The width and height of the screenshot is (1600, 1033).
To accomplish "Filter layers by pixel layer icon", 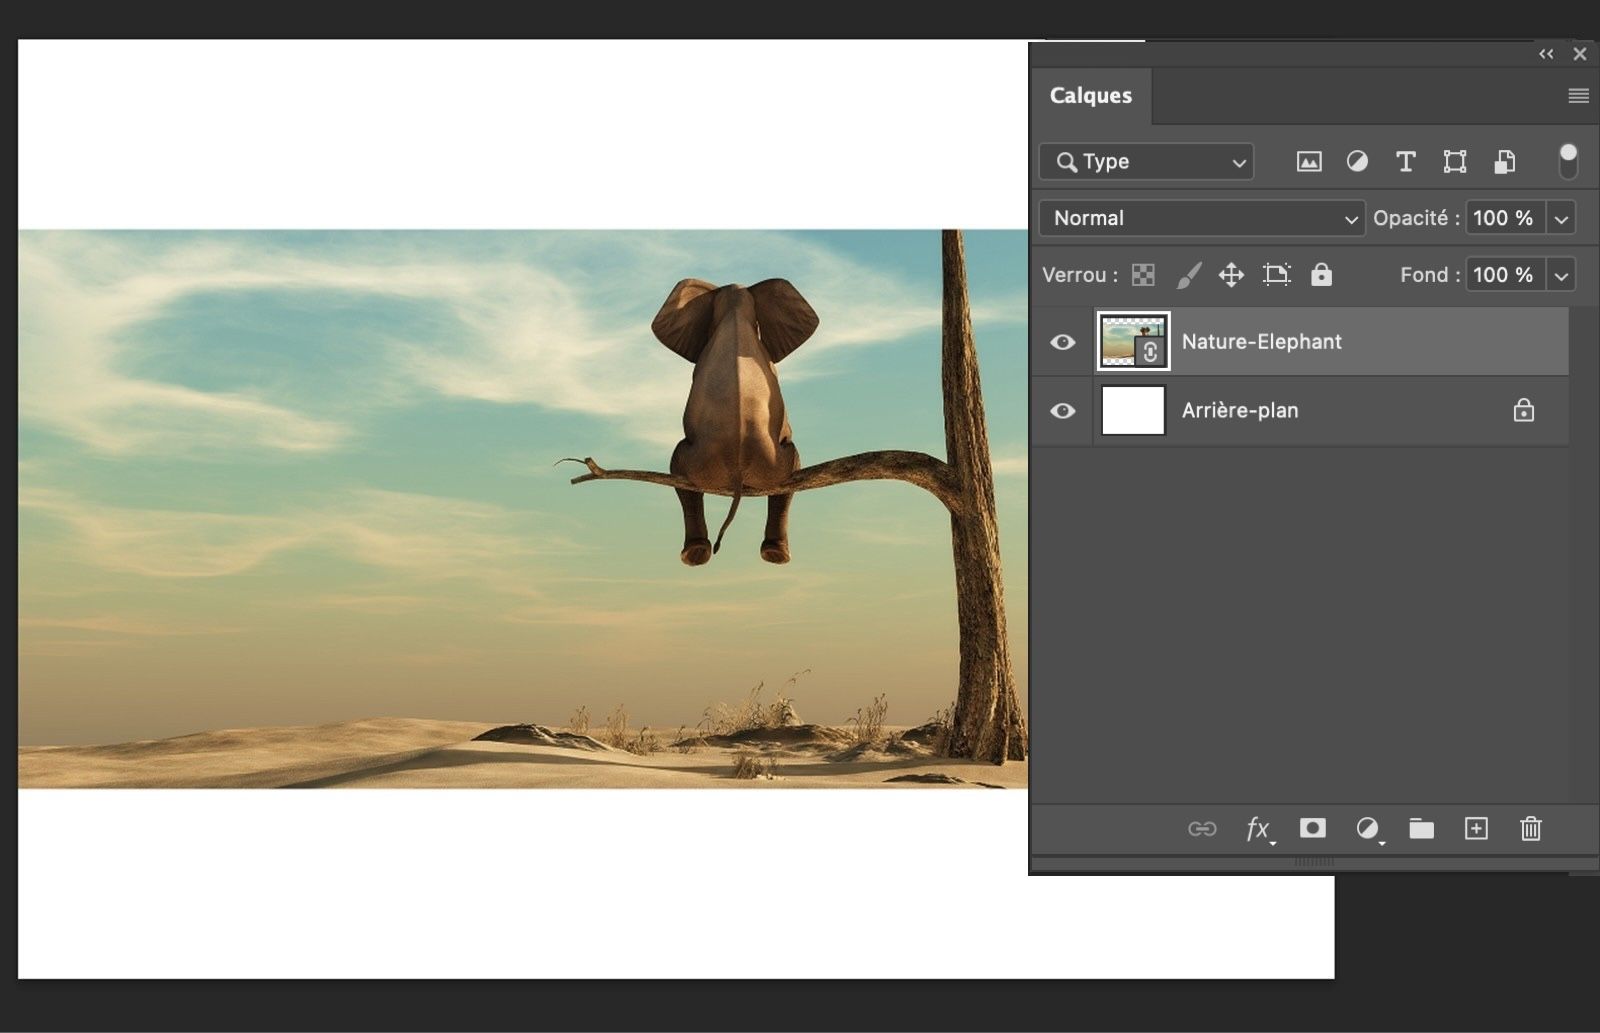I will click(1308, 161).
